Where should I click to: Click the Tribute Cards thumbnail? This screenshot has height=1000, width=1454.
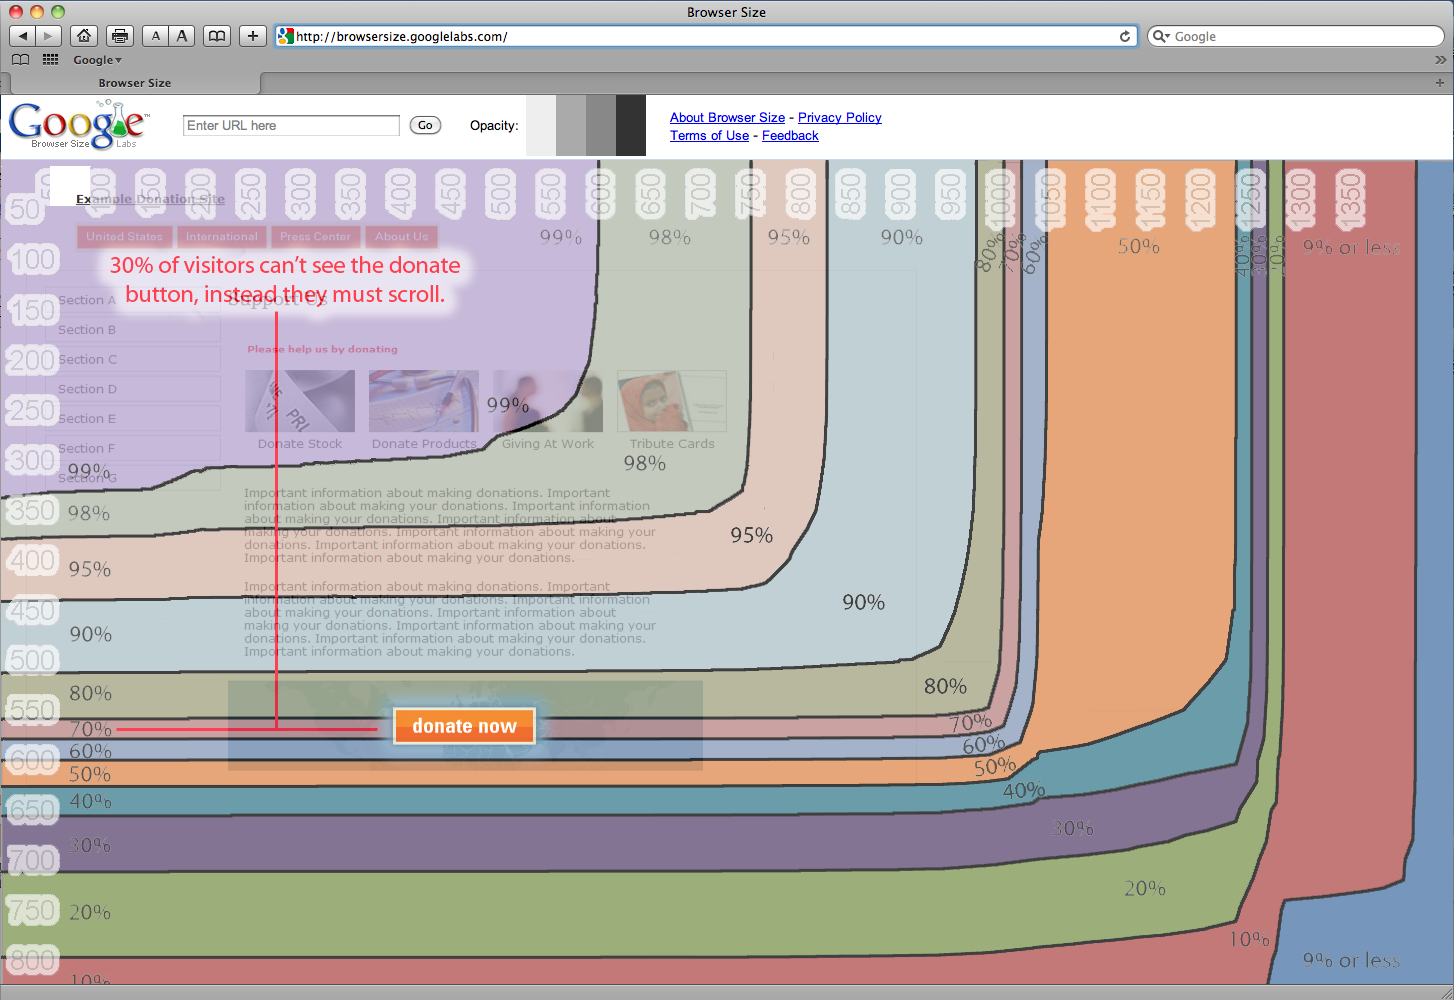(672, 401)
